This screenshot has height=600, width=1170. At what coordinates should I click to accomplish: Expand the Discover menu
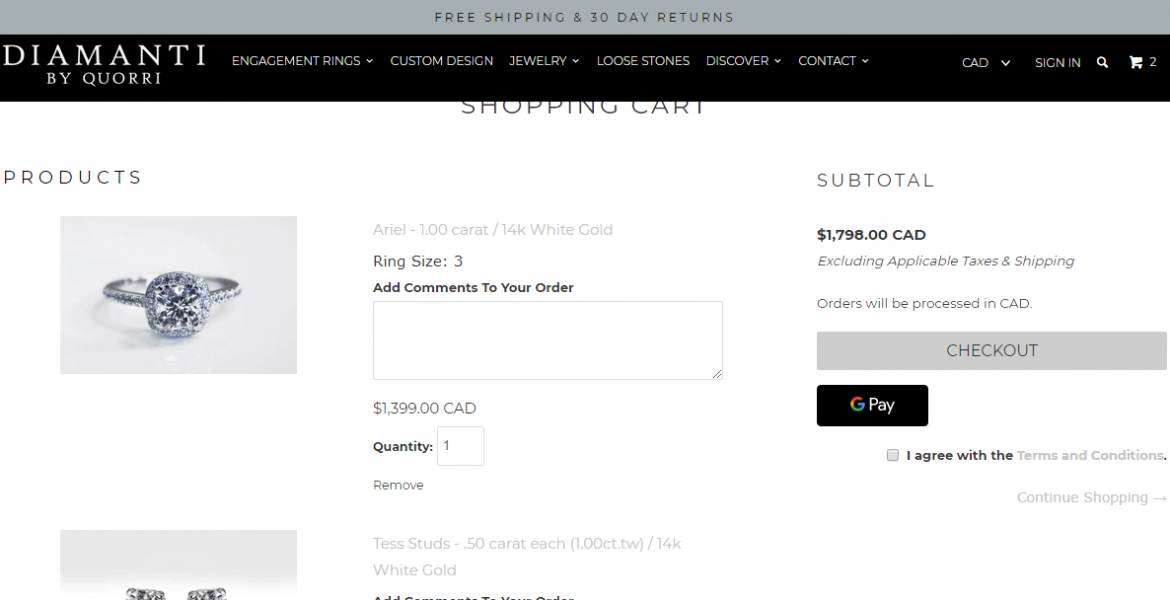[743, 61]
